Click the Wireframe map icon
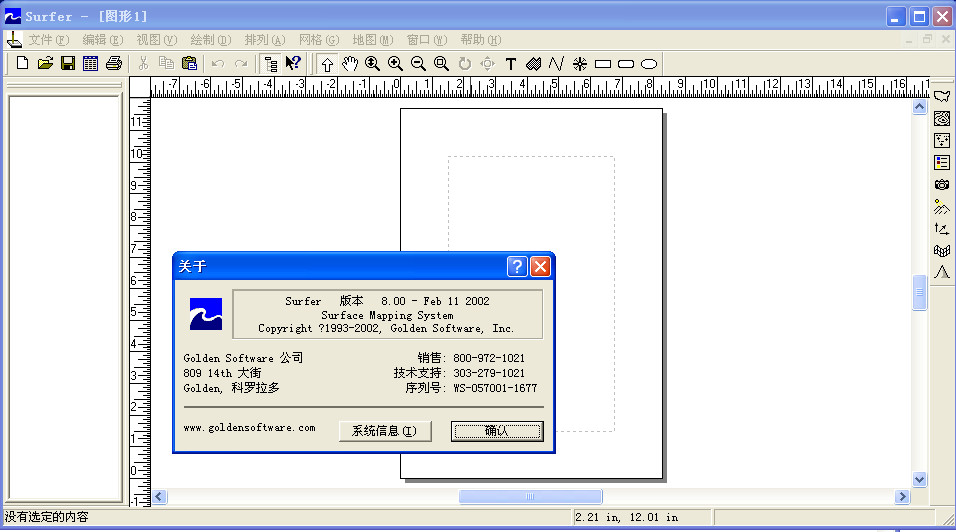This screenshot has height=532, width=956. click(942, 250)
